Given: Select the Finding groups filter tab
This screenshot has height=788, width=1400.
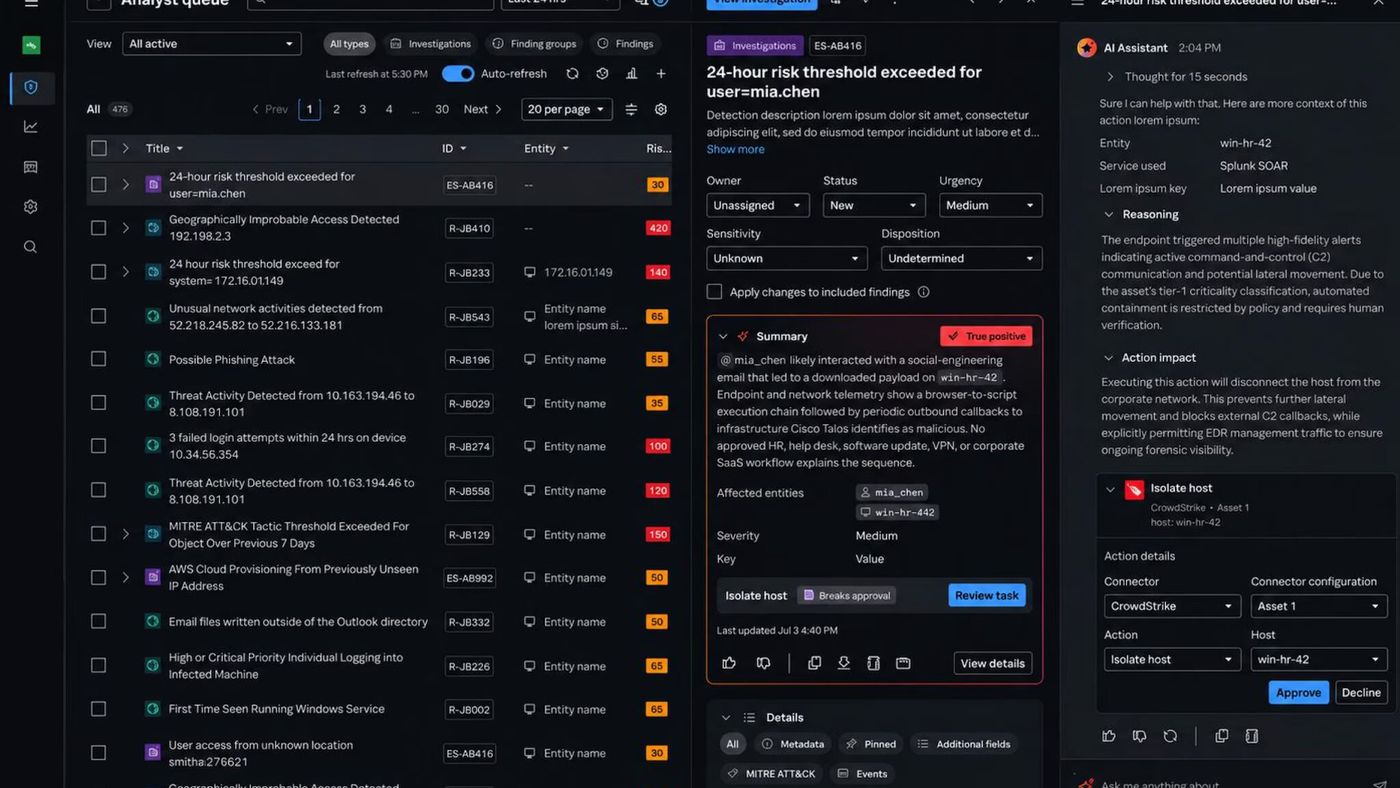Looking at the screenshot, I should pos(534,44).
